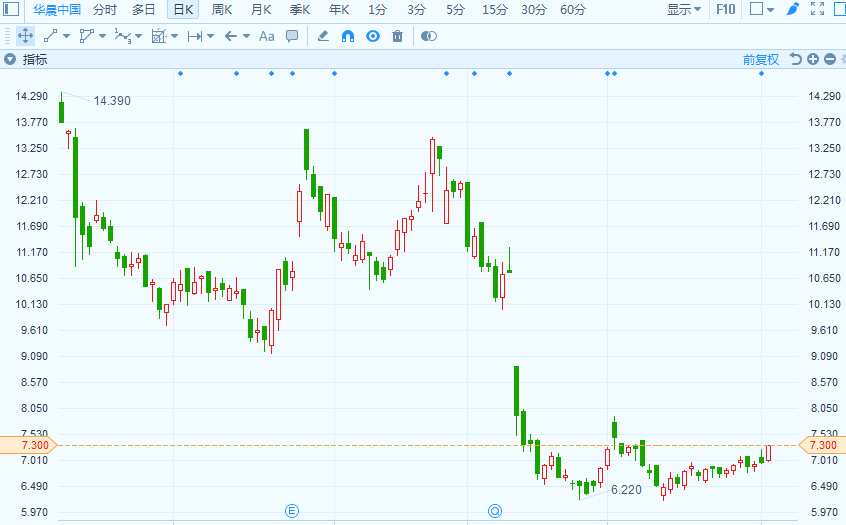This screenshot has width=846, height=525.
Task: Switch to the 周K weekly tab
Action: coord(222,9)
